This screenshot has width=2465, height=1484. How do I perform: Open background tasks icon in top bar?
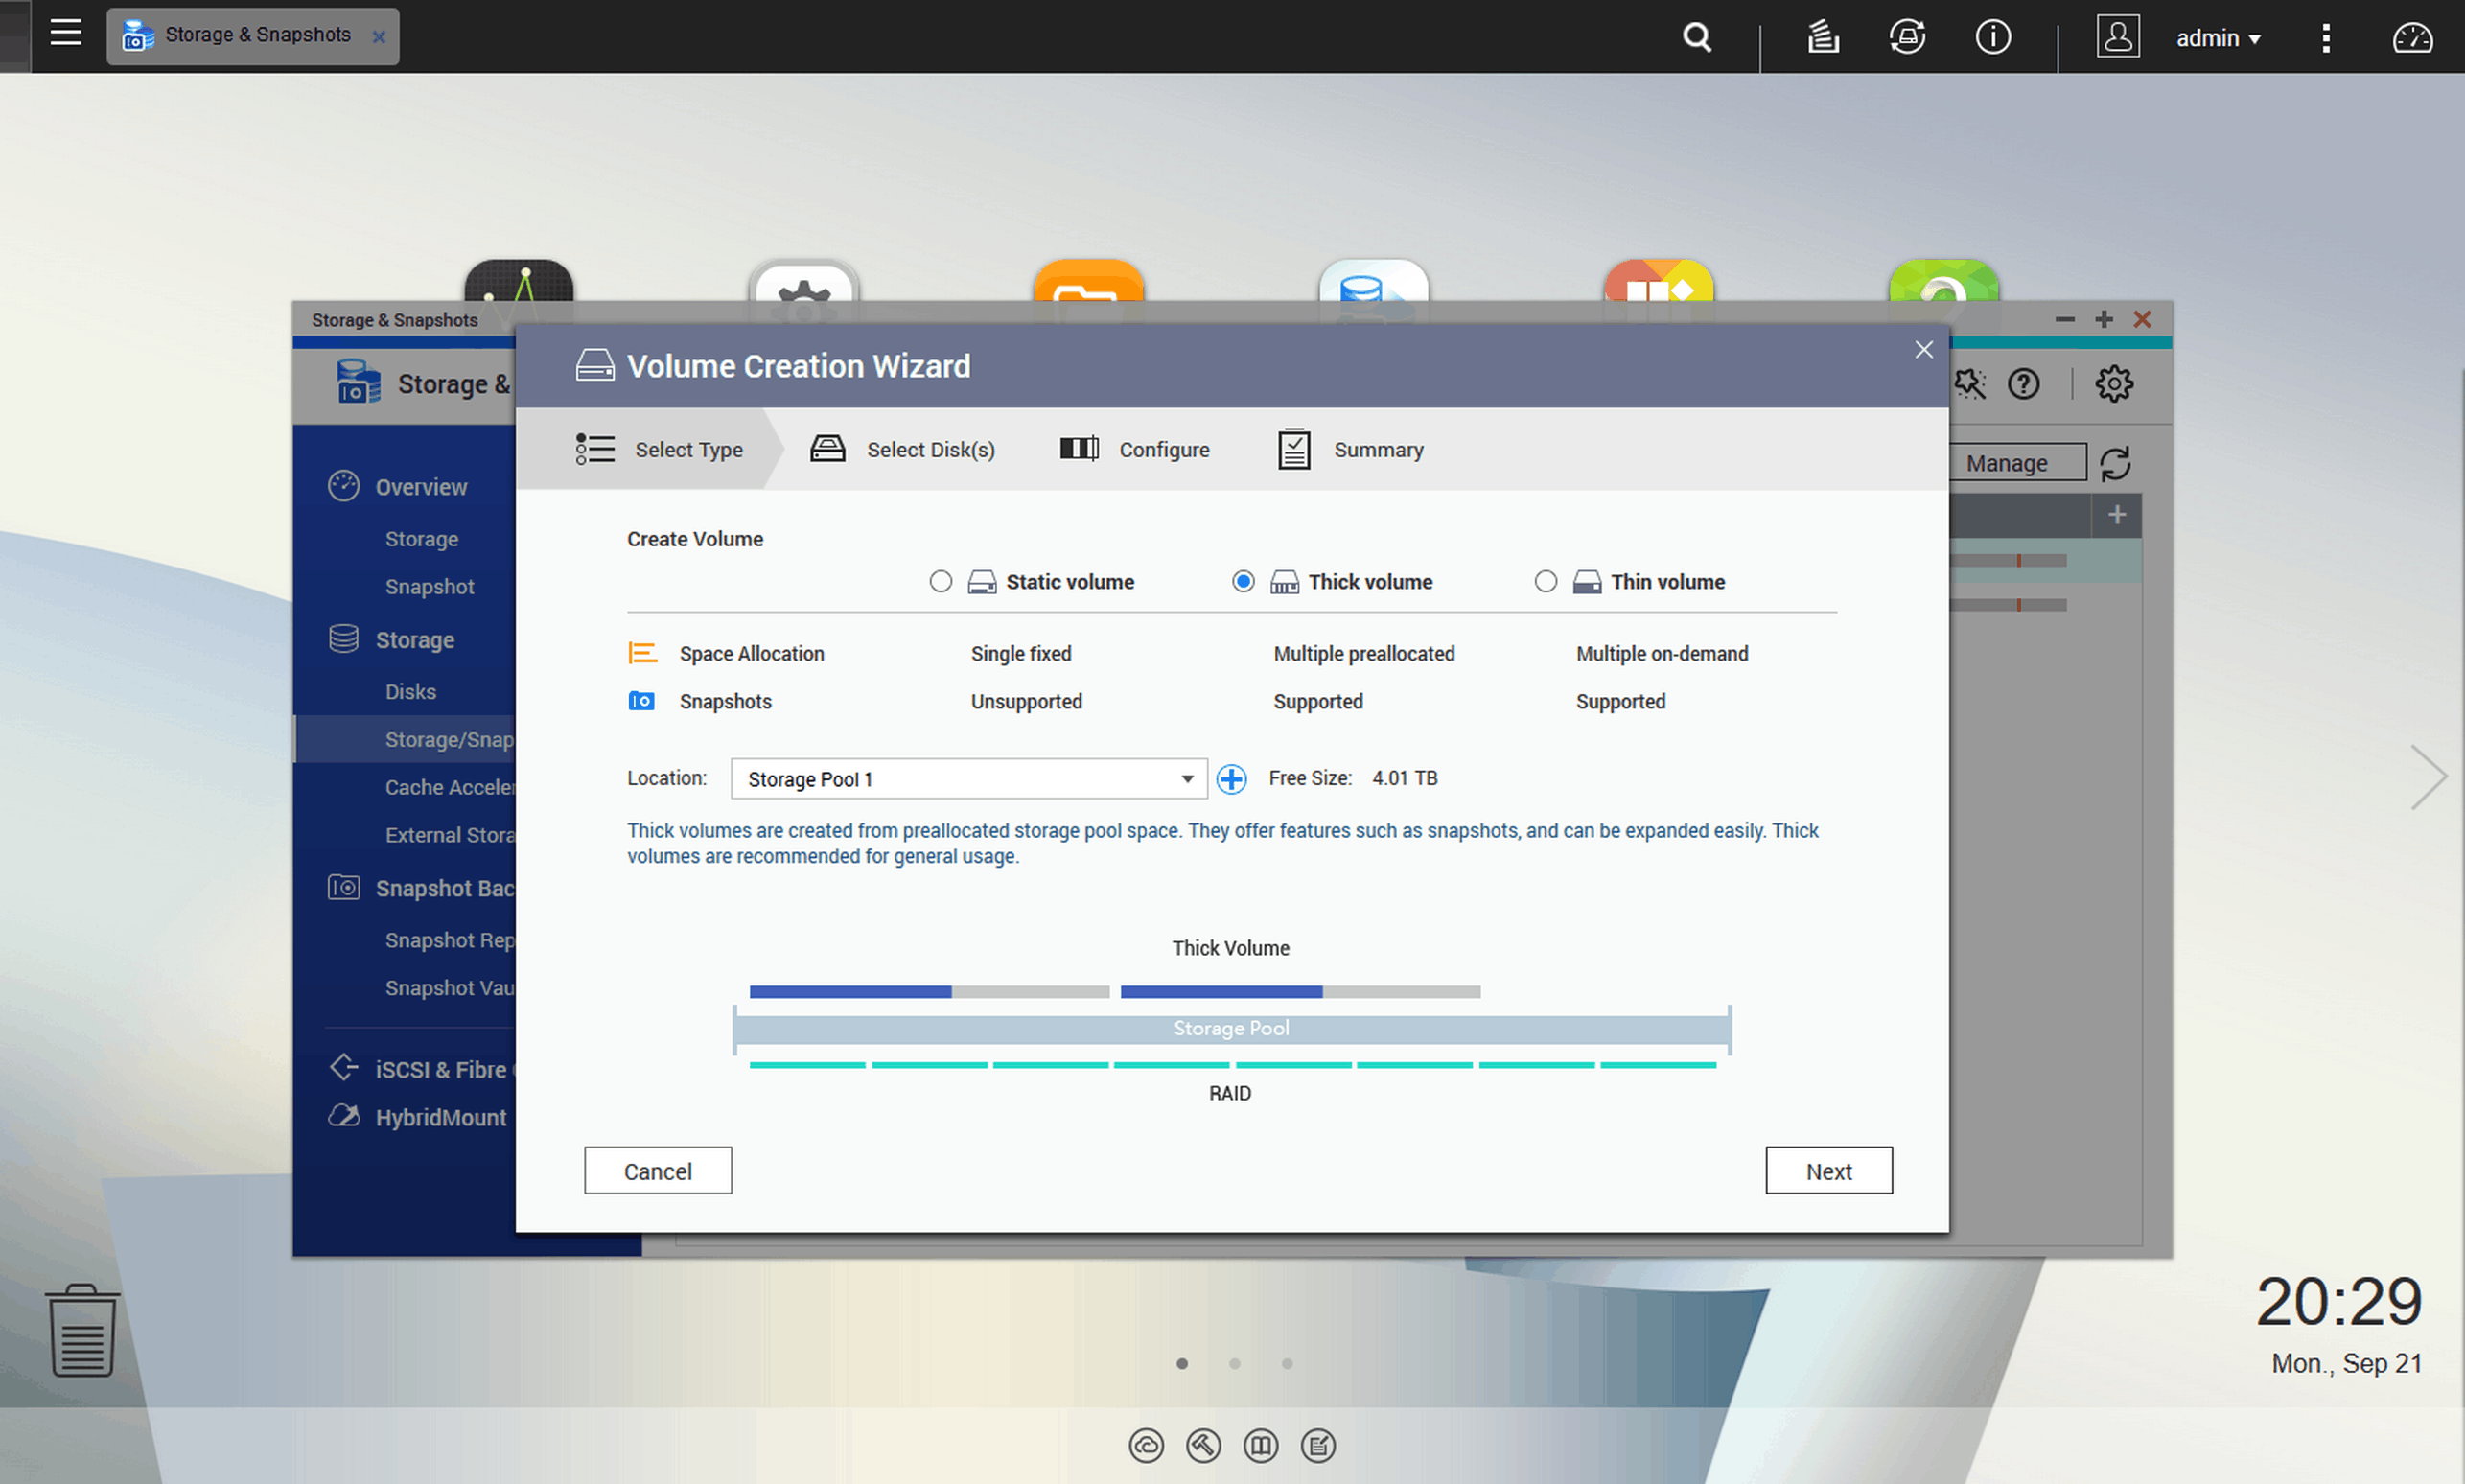tap(1823, 37)
